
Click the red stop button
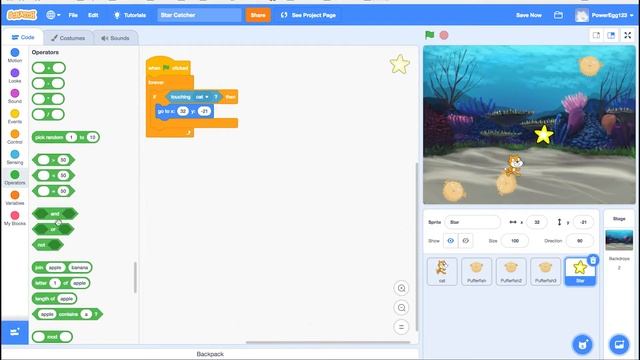point(444,35)
